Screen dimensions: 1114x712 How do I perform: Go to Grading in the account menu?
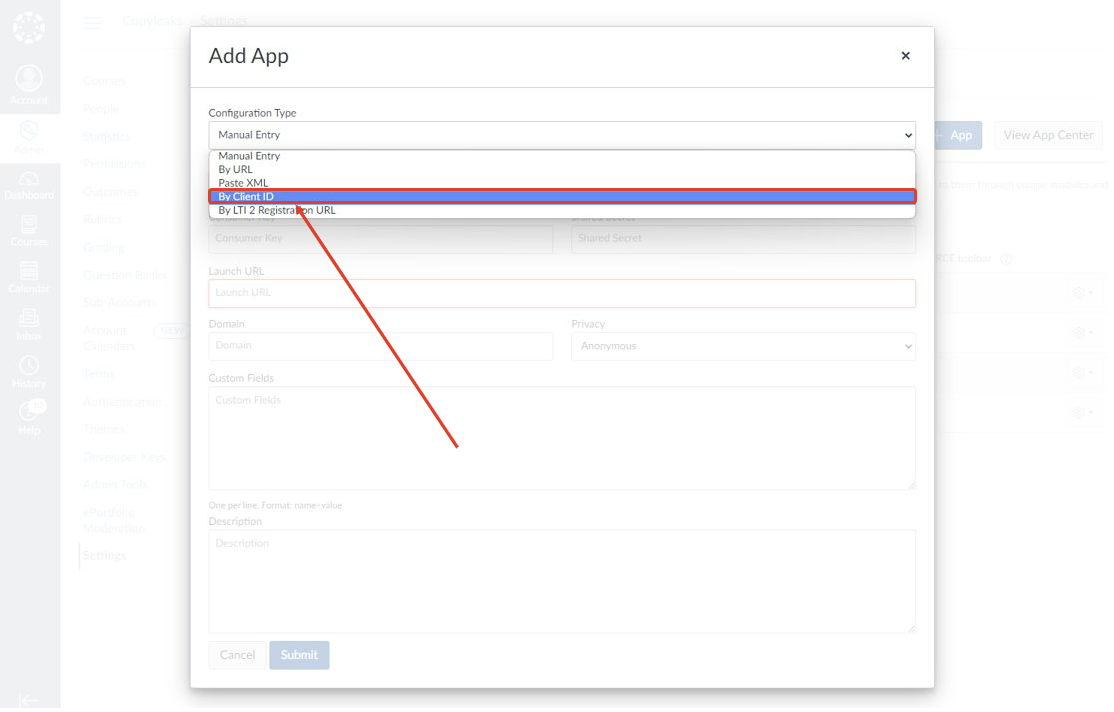(104, 247)
